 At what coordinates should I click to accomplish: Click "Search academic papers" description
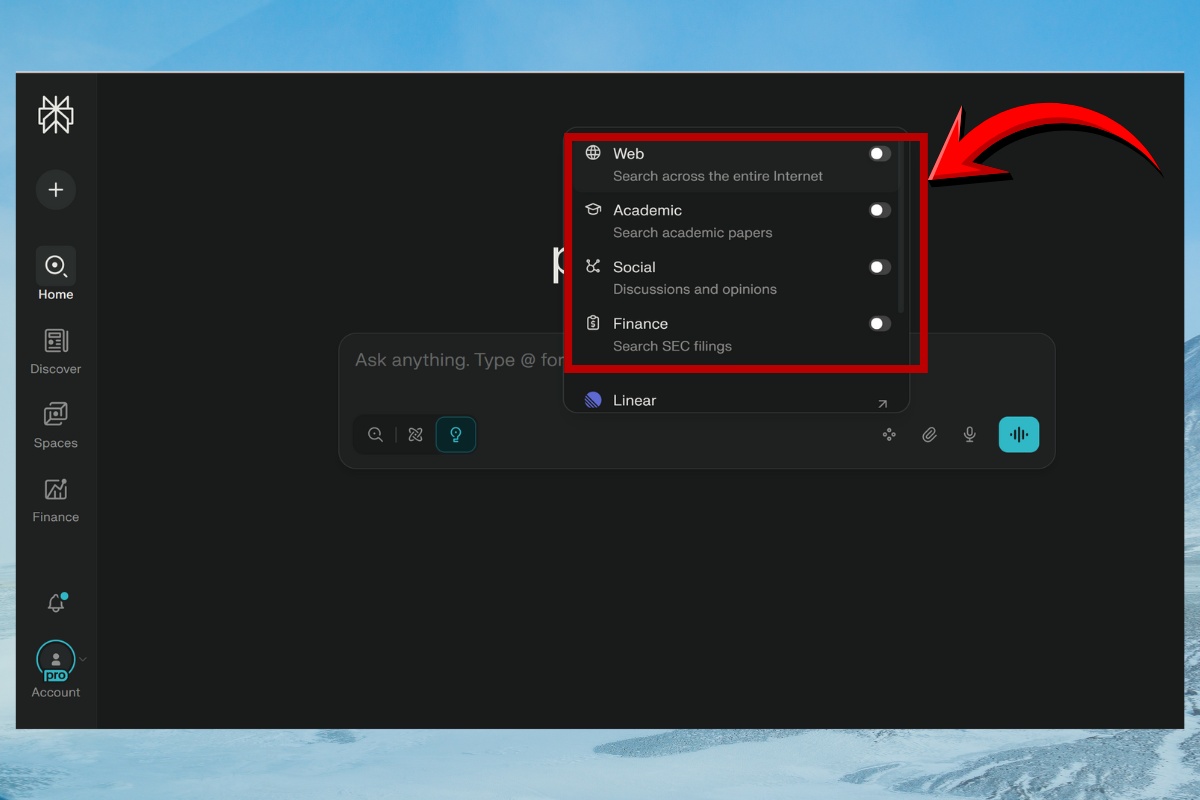pos(693,233)
